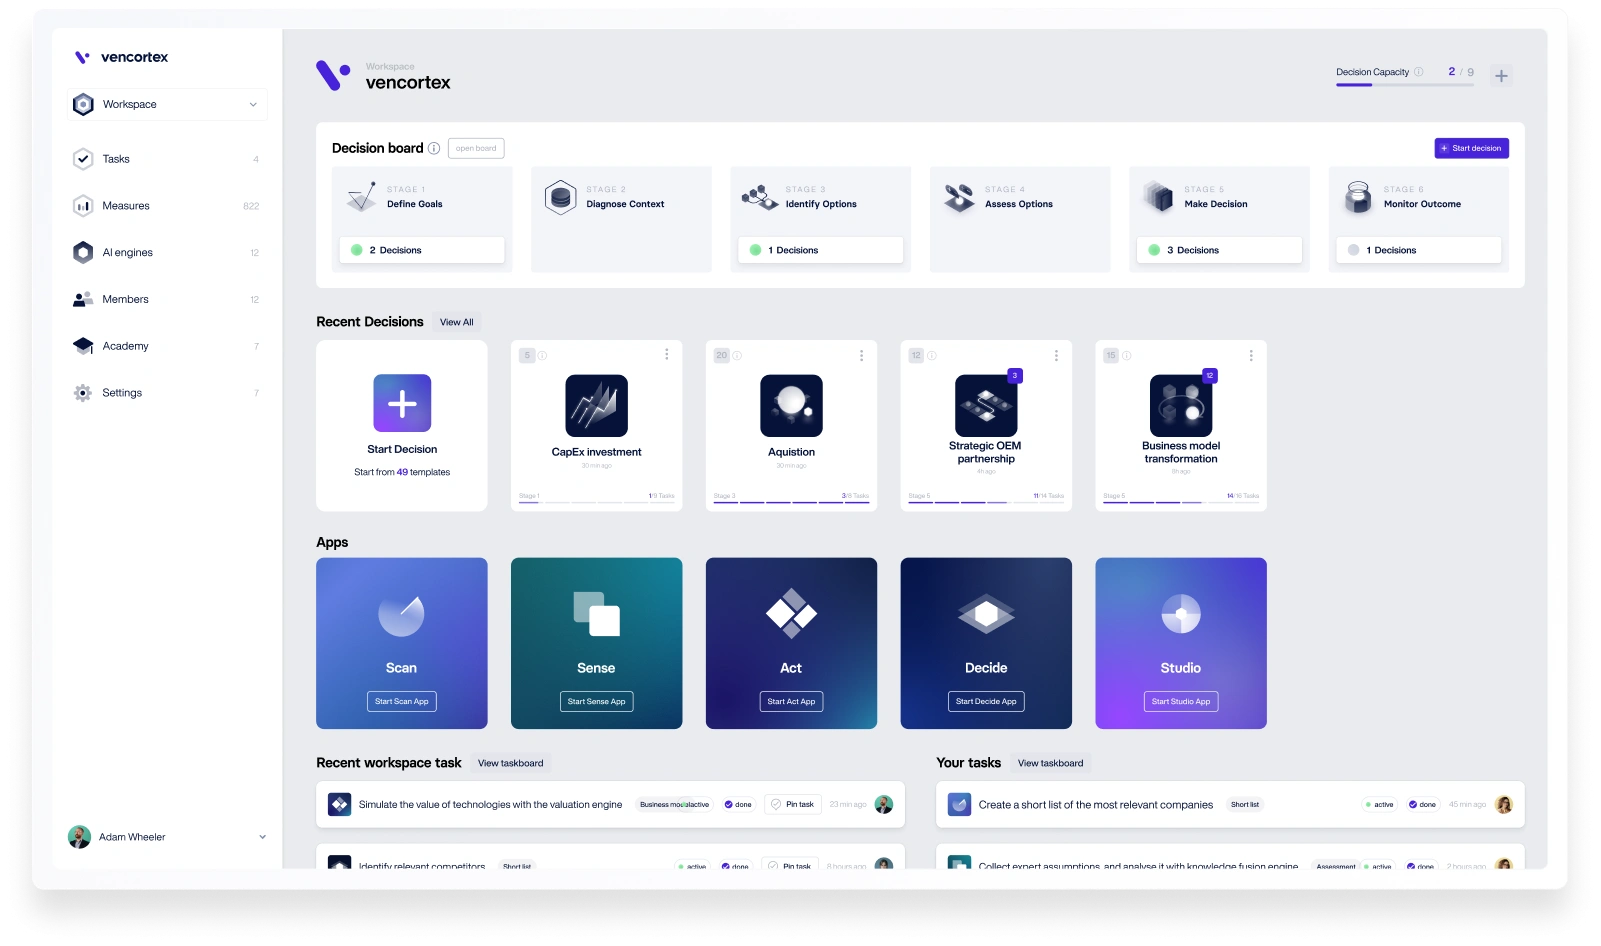Screen dimensions: 1601x946
Task: Mark short list companies task as done
Action: (x=1422, y=804)
